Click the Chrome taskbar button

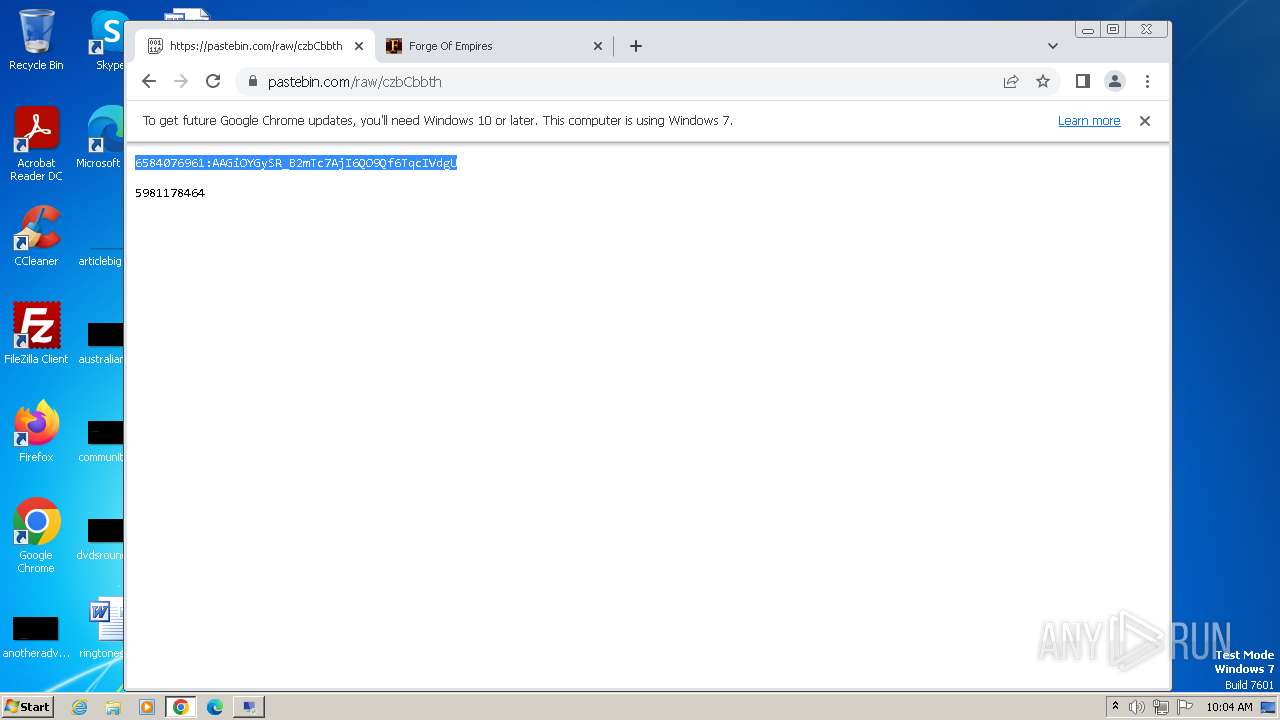click(x=181, y=707)
